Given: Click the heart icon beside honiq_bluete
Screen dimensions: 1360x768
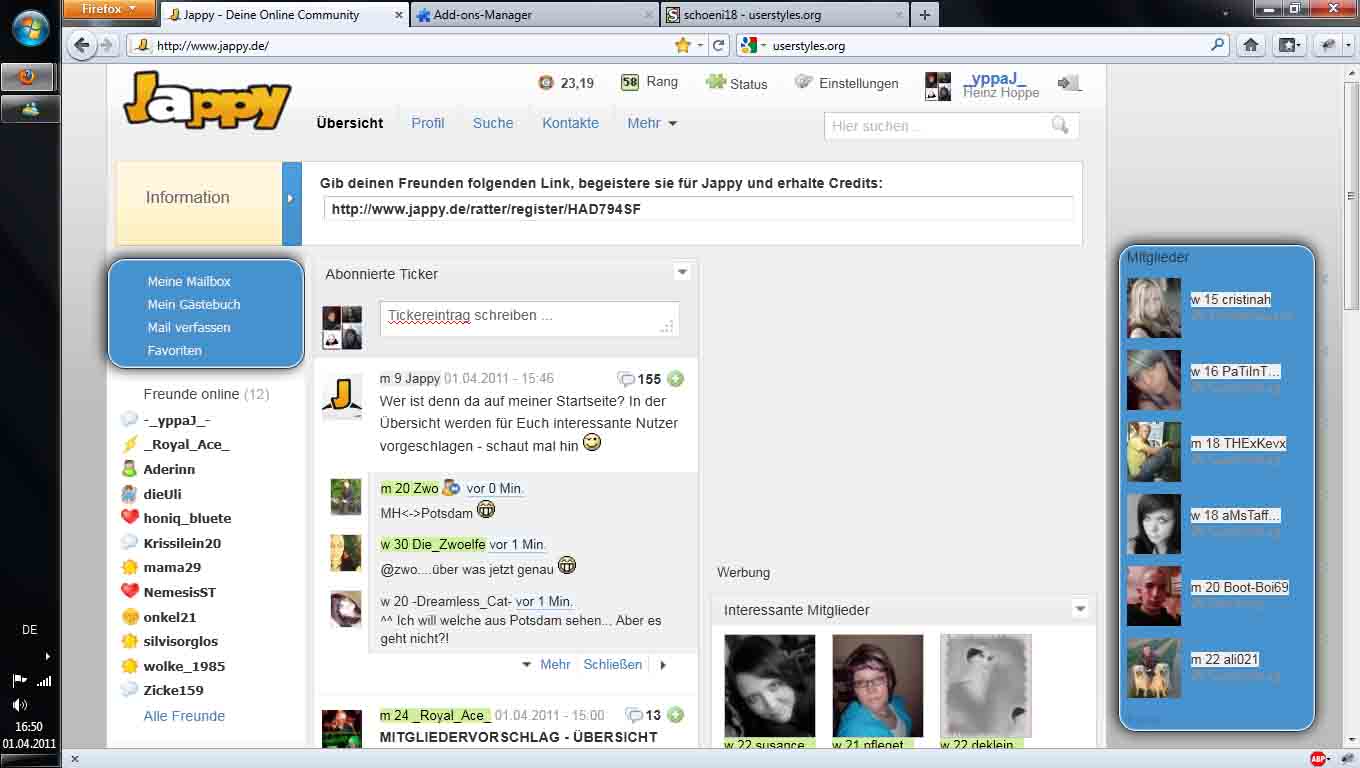Looking at the screenshot, I should click(x=129, y=518).
